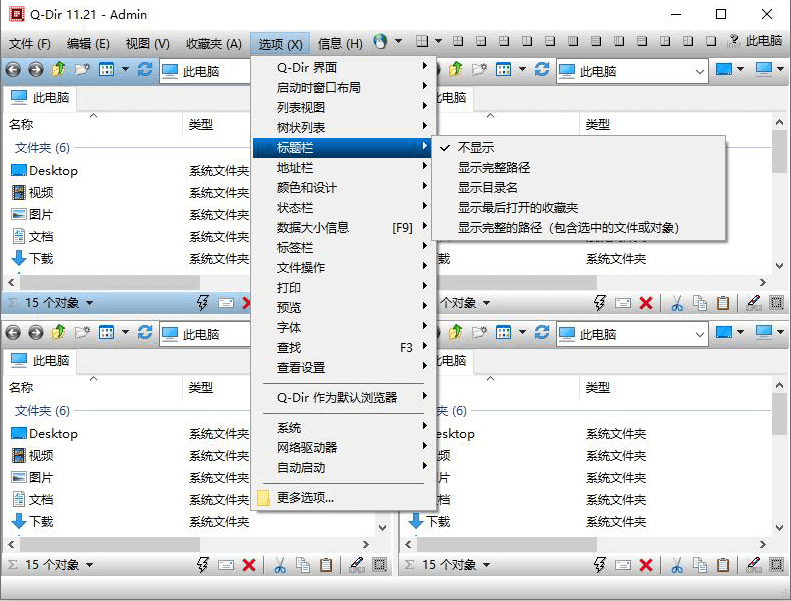Click the blue screen icon in the top-right pane toolbar
Image resolution: width=791 pixels, height=601 pixels.
[724, 69]
